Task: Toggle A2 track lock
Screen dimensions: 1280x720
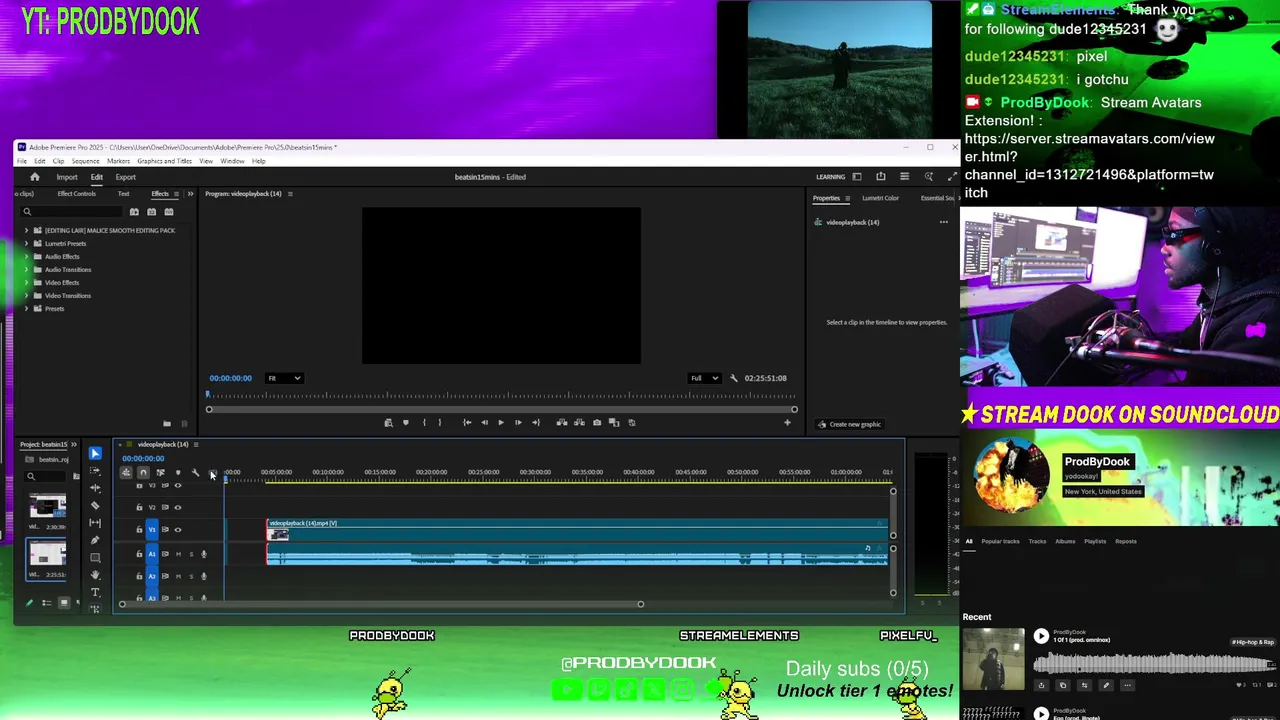Action: 139,576
